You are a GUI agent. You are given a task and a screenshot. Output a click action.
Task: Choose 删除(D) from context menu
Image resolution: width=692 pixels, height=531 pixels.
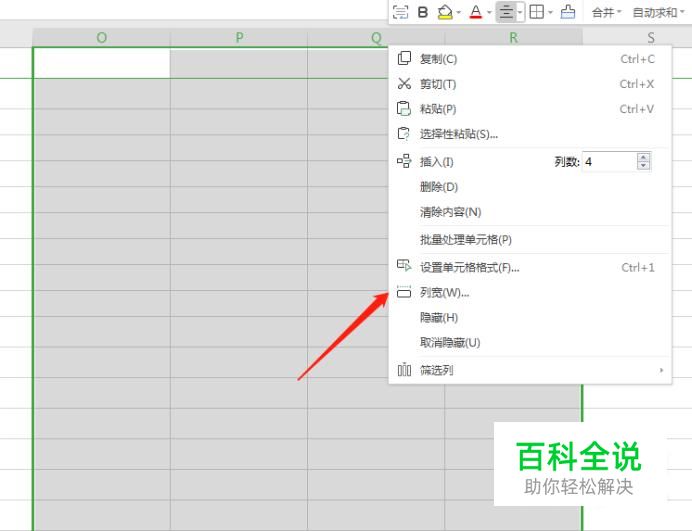tap(530, 187)
